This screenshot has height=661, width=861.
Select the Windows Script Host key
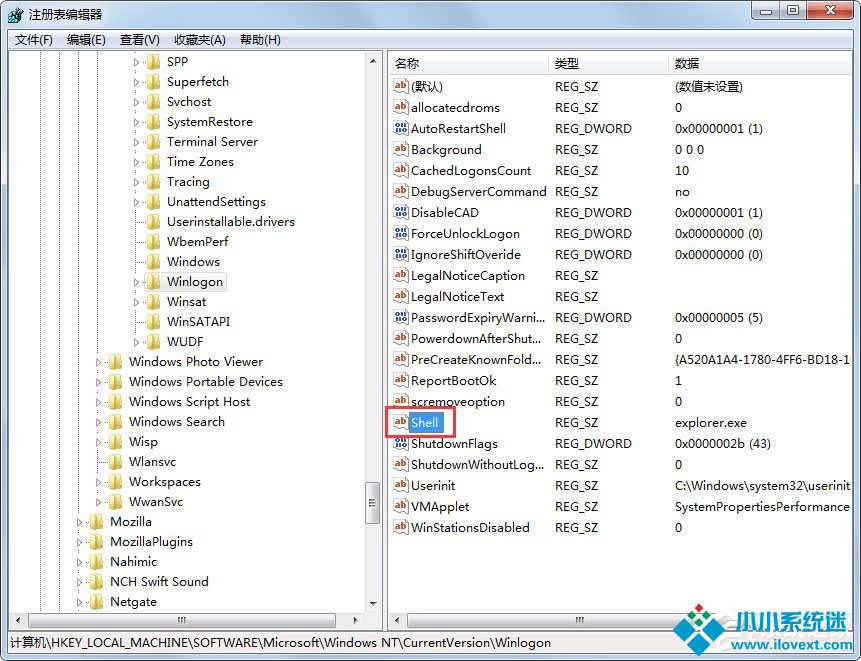(x=189, y=402)
